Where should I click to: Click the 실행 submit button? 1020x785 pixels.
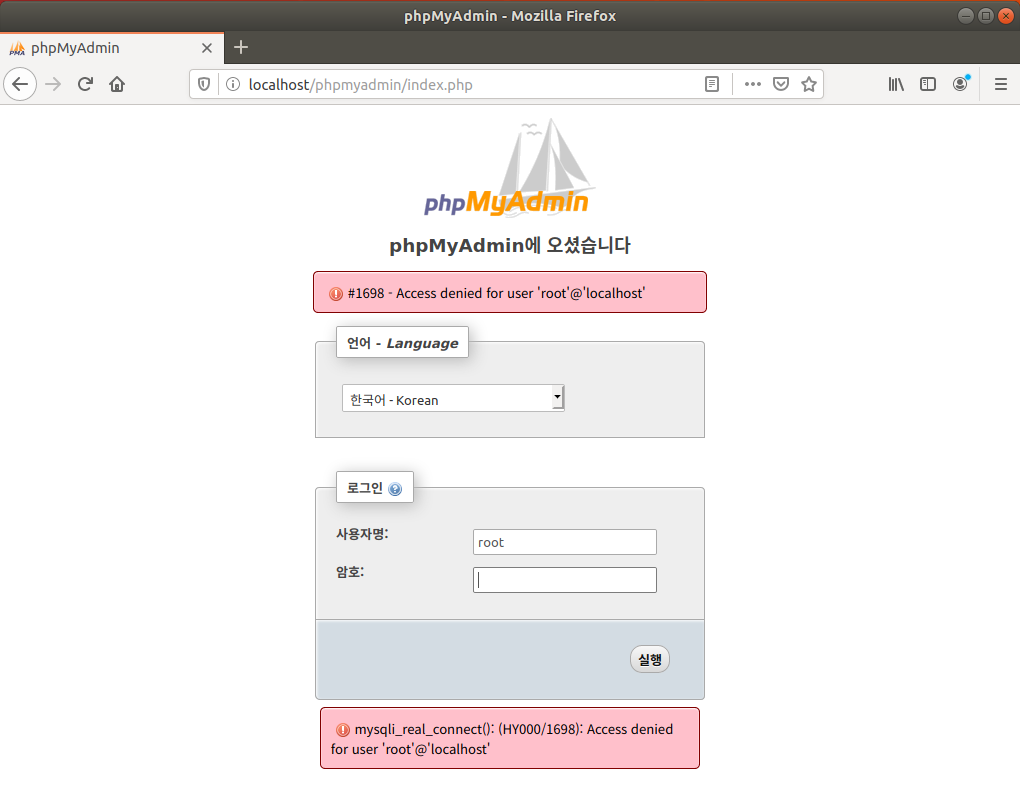pyautogui.click(x=650, y=659)
